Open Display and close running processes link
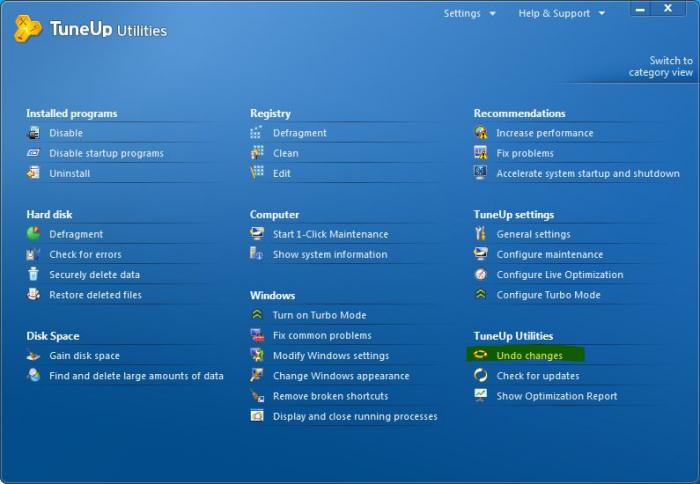Screen dimensions: 700x484 [355, 417]
